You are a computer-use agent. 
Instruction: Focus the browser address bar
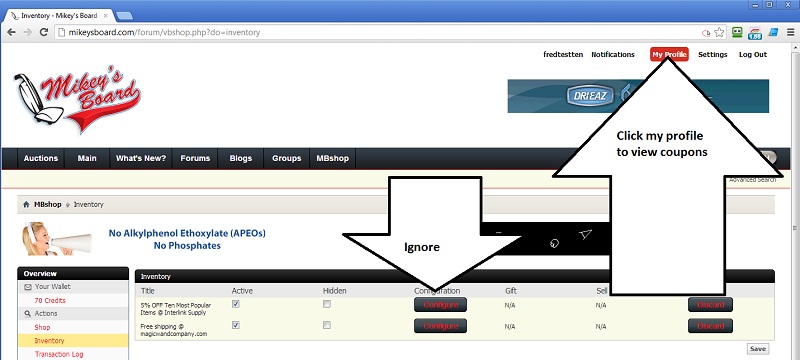[x=378, y=32]
